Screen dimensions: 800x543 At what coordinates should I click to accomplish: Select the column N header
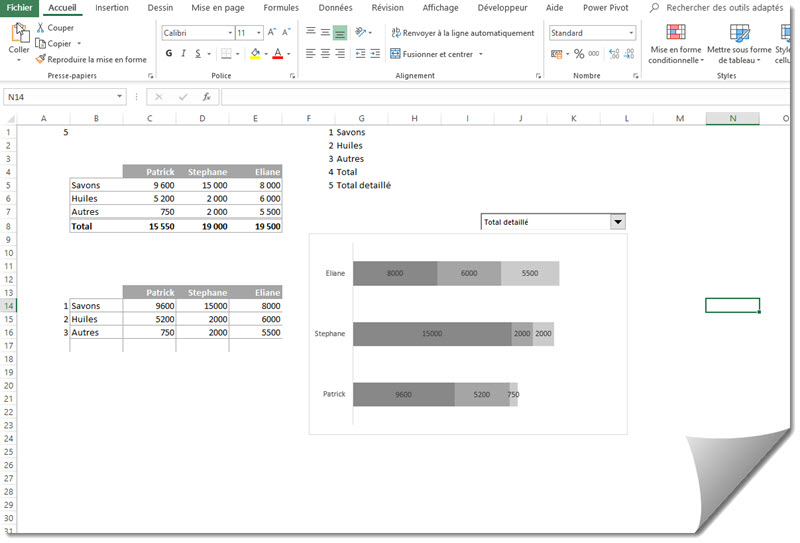point(733,118)
